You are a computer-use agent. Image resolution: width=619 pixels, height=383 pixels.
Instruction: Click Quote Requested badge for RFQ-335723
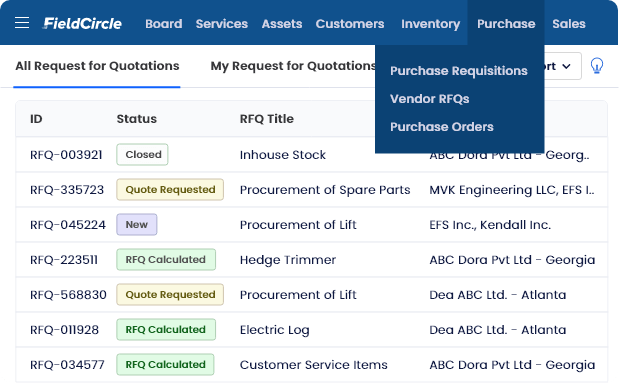(x=170, y=190)
